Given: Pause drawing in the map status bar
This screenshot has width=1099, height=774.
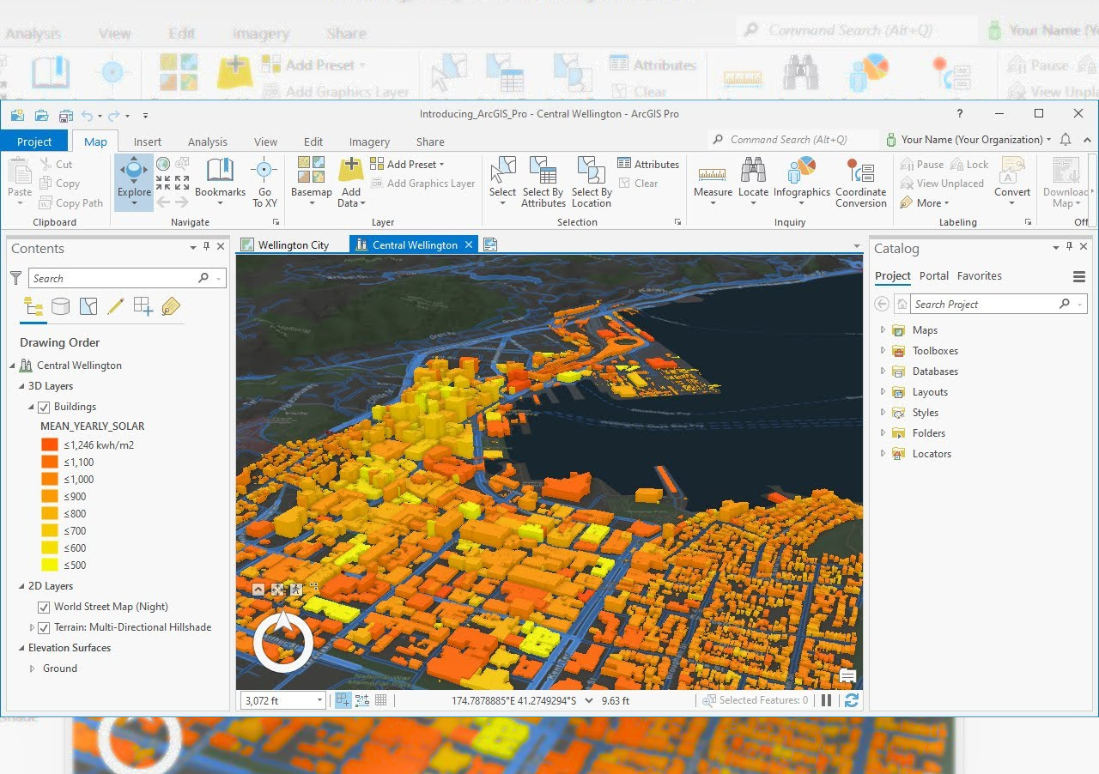Looking at the screenshot, I should pyautogui.click(x=826, y=700).
